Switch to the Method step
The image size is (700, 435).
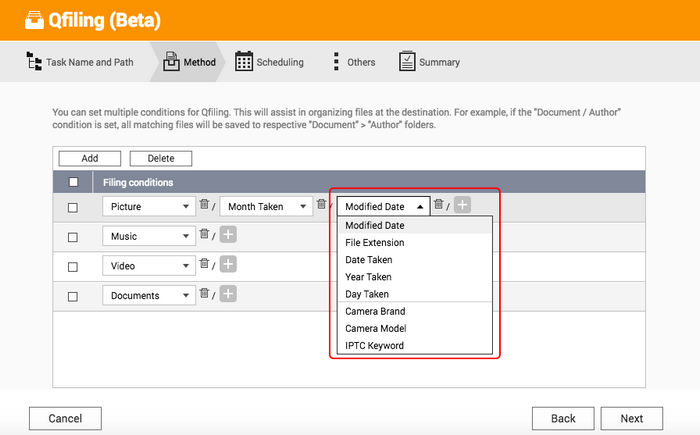click(189, 62)
